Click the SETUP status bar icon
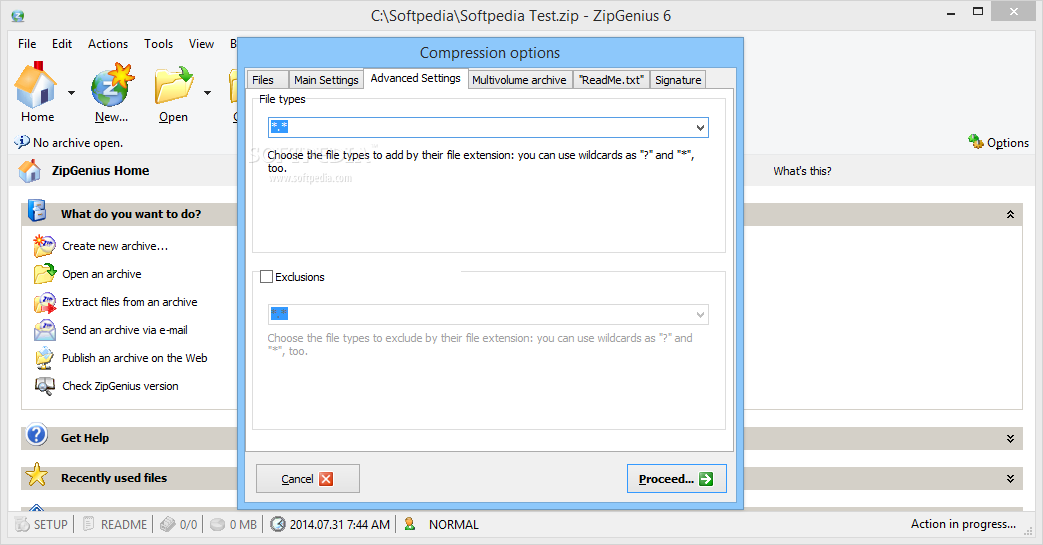The image size is (1043, 545). coord(22,524)
